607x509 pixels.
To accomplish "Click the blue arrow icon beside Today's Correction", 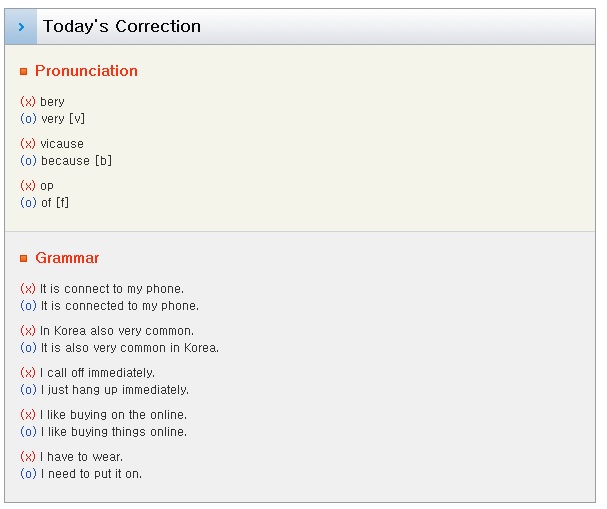I will tap(21, 27).
